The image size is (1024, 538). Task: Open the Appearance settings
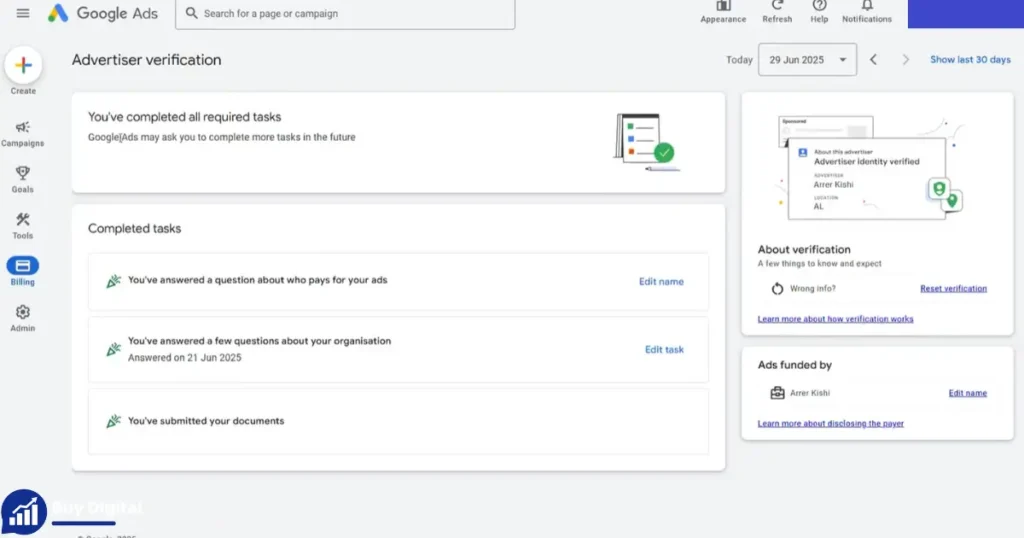[723, 12]
